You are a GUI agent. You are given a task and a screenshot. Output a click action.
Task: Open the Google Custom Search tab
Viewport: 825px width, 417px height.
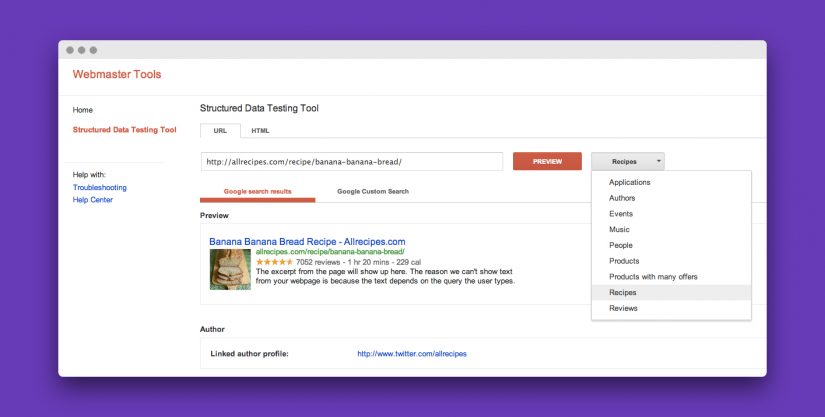pyautogui.click(x=372, y=191)
